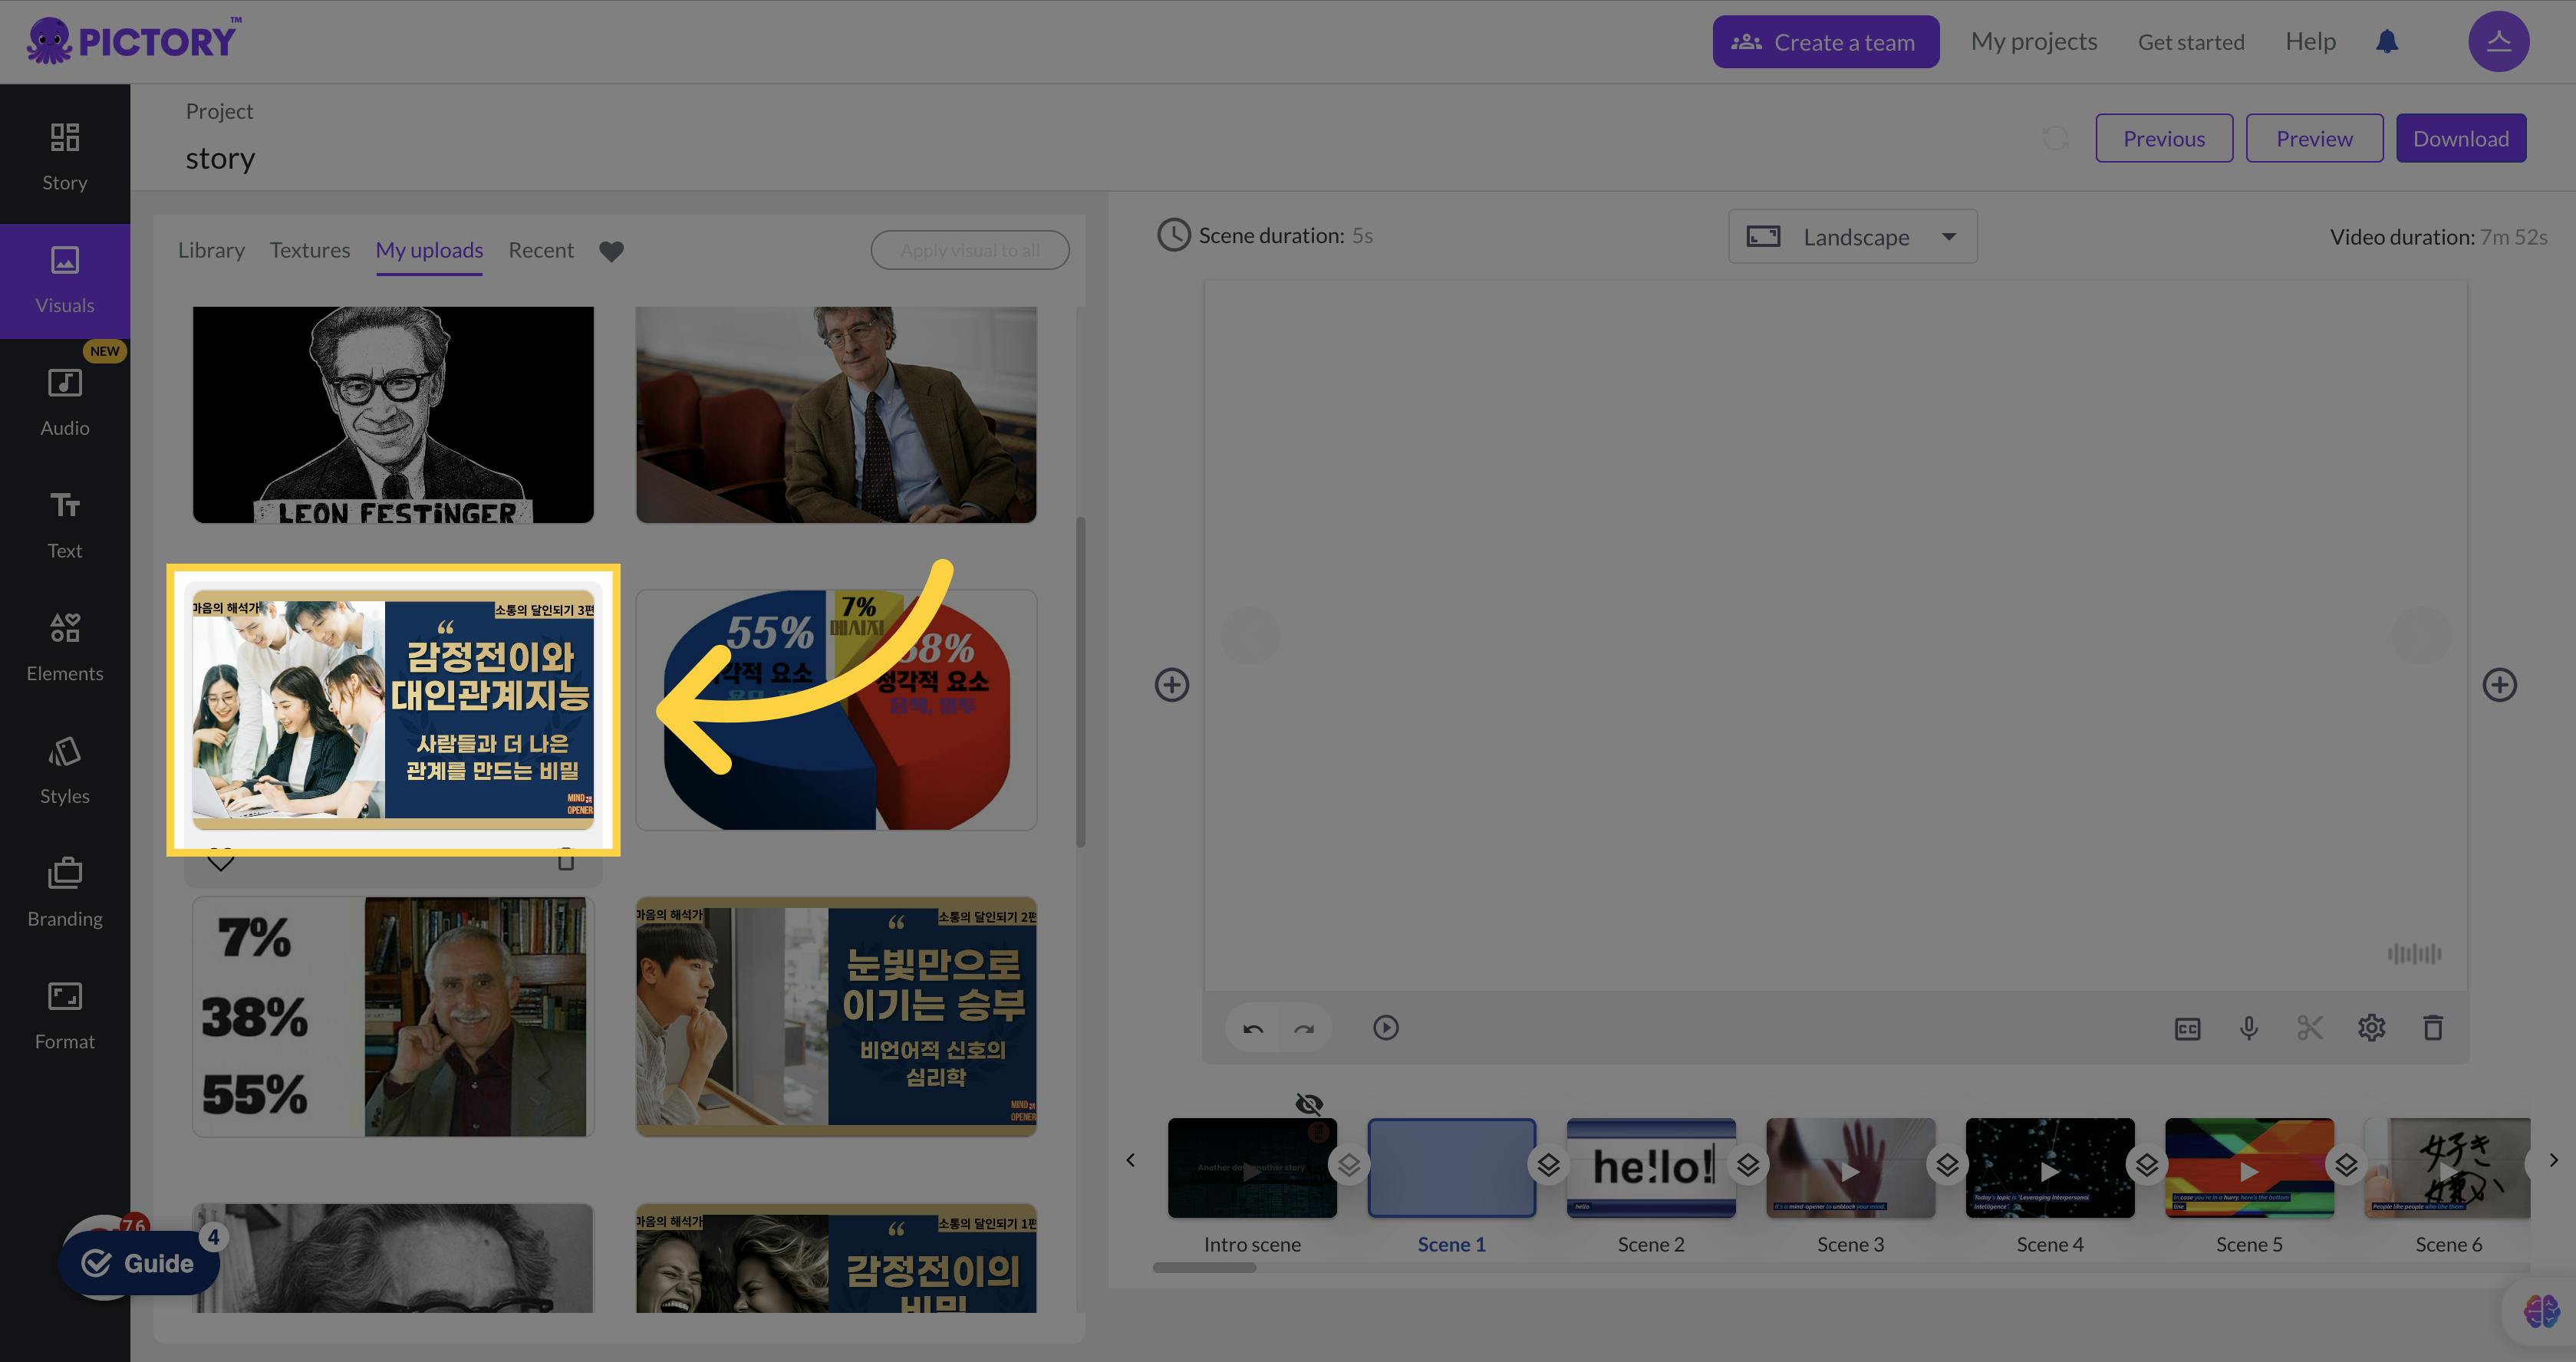The height and width of the screenshot is (1362, 2576).
Task: Open the Branding sidebar section
Action: [x=65, y=894]
